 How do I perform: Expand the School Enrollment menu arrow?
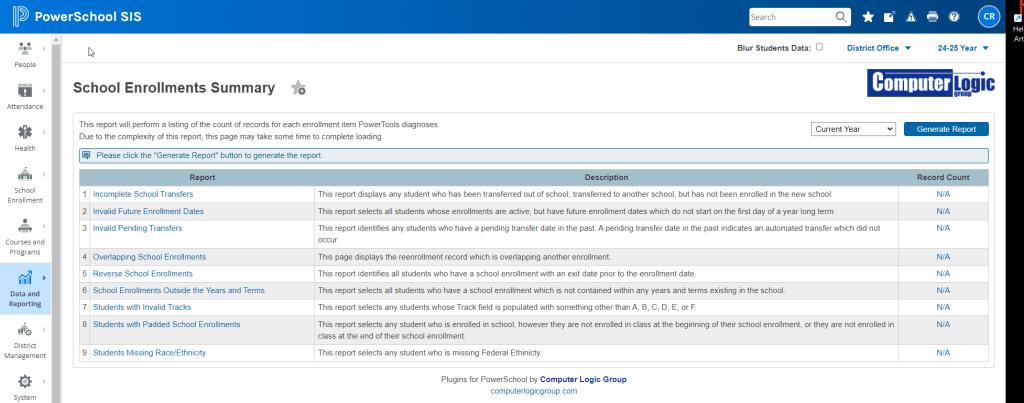(44, 174)
